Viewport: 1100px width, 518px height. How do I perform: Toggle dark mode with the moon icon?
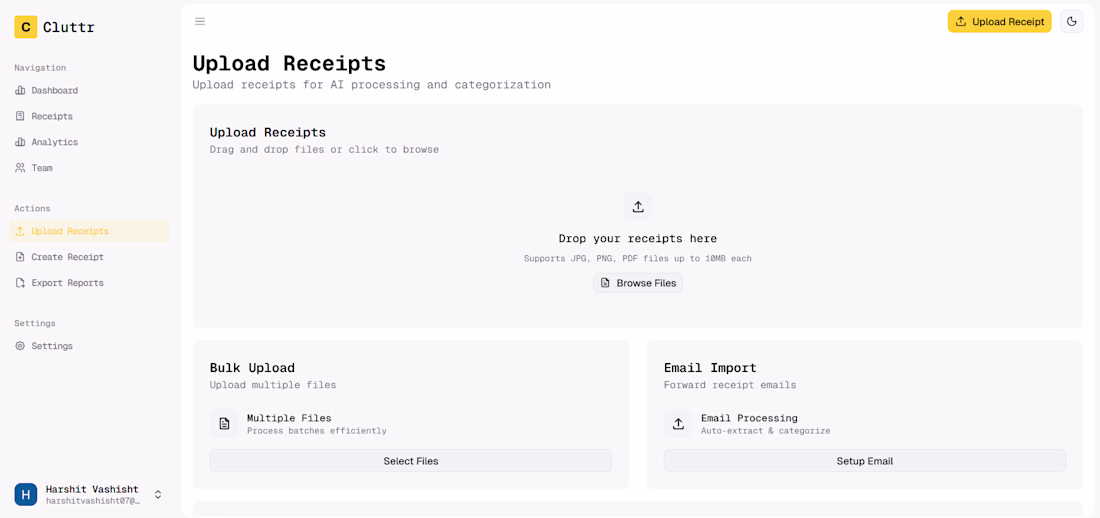(x=1071, y=21)
